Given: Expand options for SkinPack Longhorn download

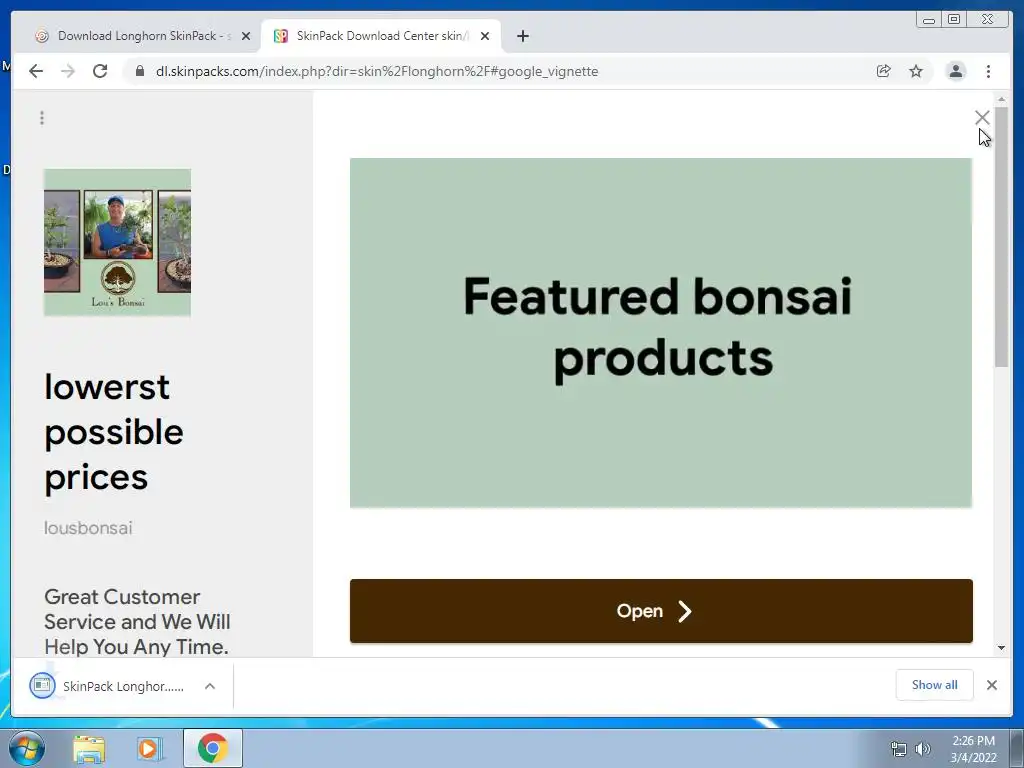Looking at the screenshot, I should [210, 686].
